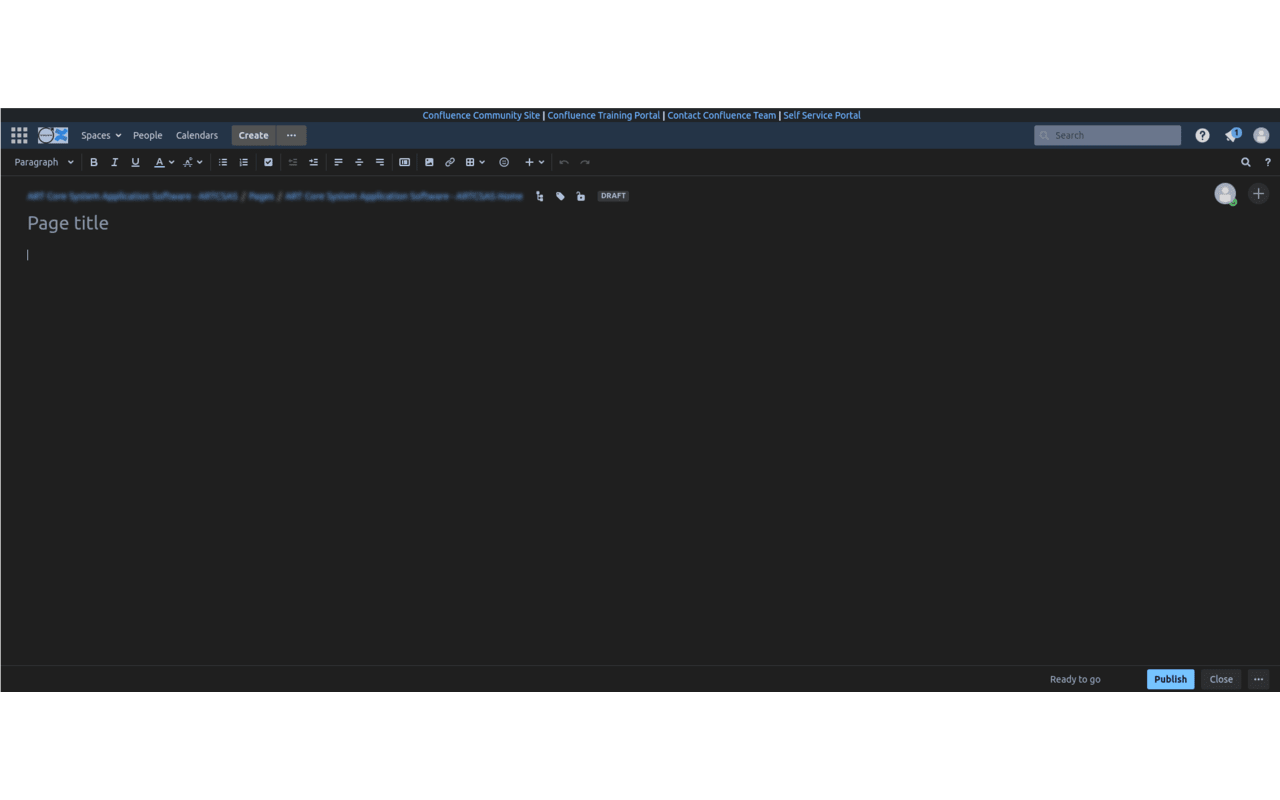Open create-from-template ellipsis button
The image size is (1280, 800).
point(291,135)
